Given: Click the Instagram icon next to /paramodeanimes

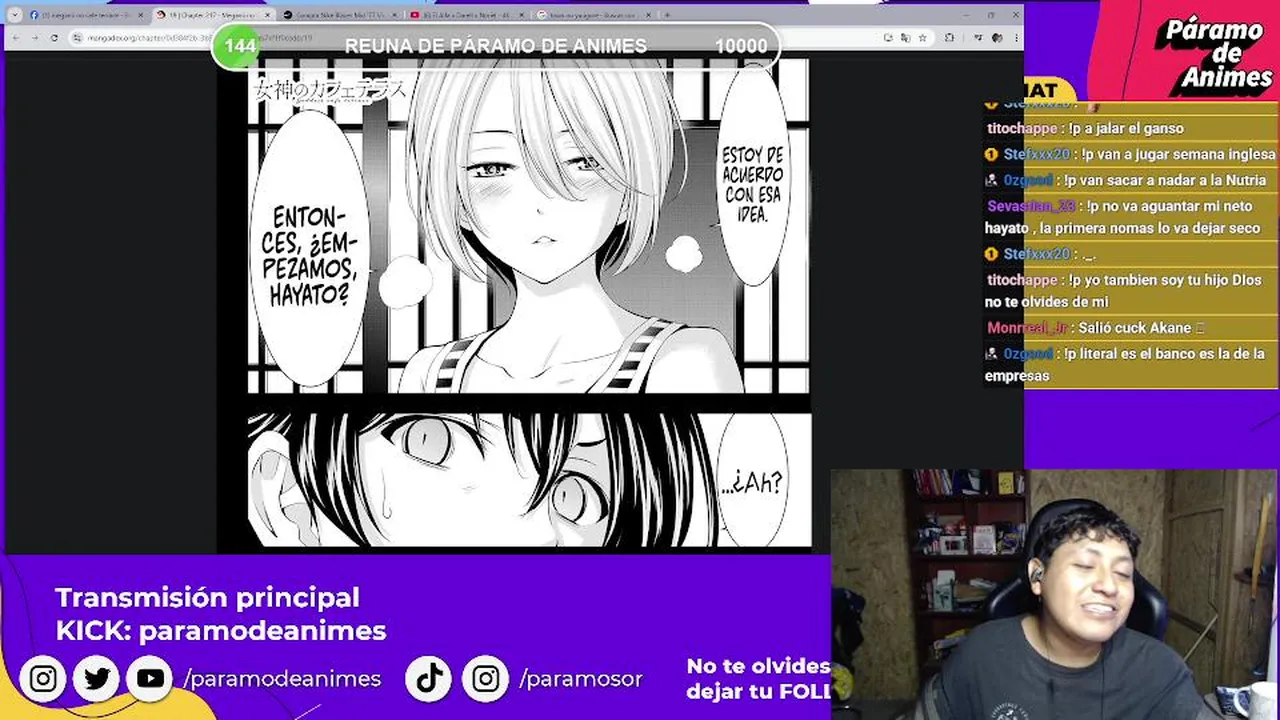Looking at the screenshot, I should [x=43, y=679].
